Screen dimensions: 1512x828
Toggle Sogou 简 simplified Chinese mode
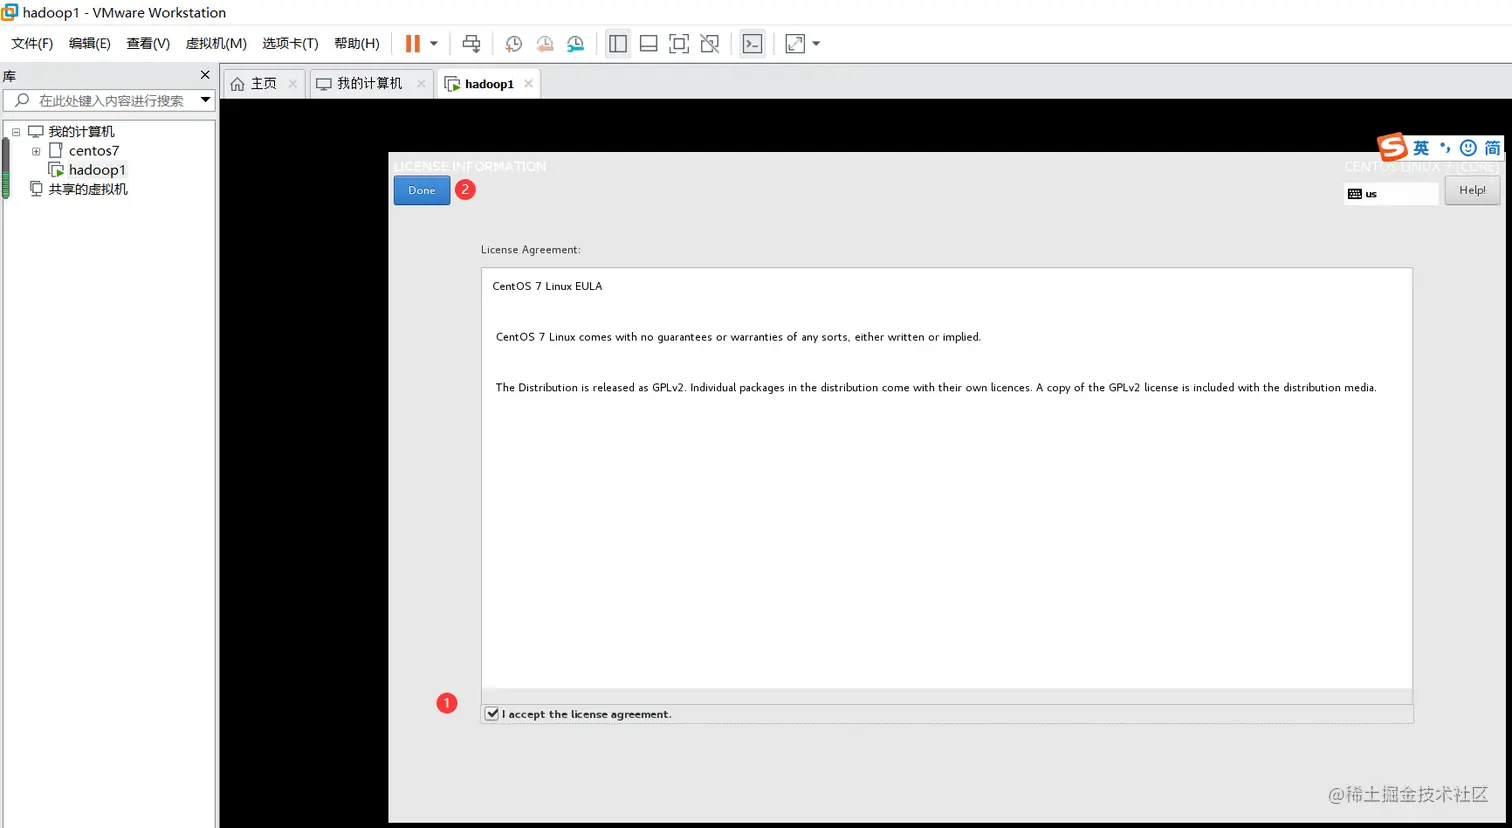(1492, 148)
